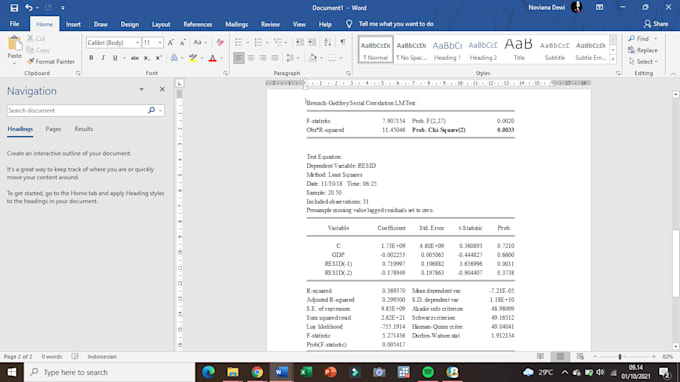Viewport: 680px width, 382px height.
Task: Close the Navigation pane
Action: (x=162, y=89)
